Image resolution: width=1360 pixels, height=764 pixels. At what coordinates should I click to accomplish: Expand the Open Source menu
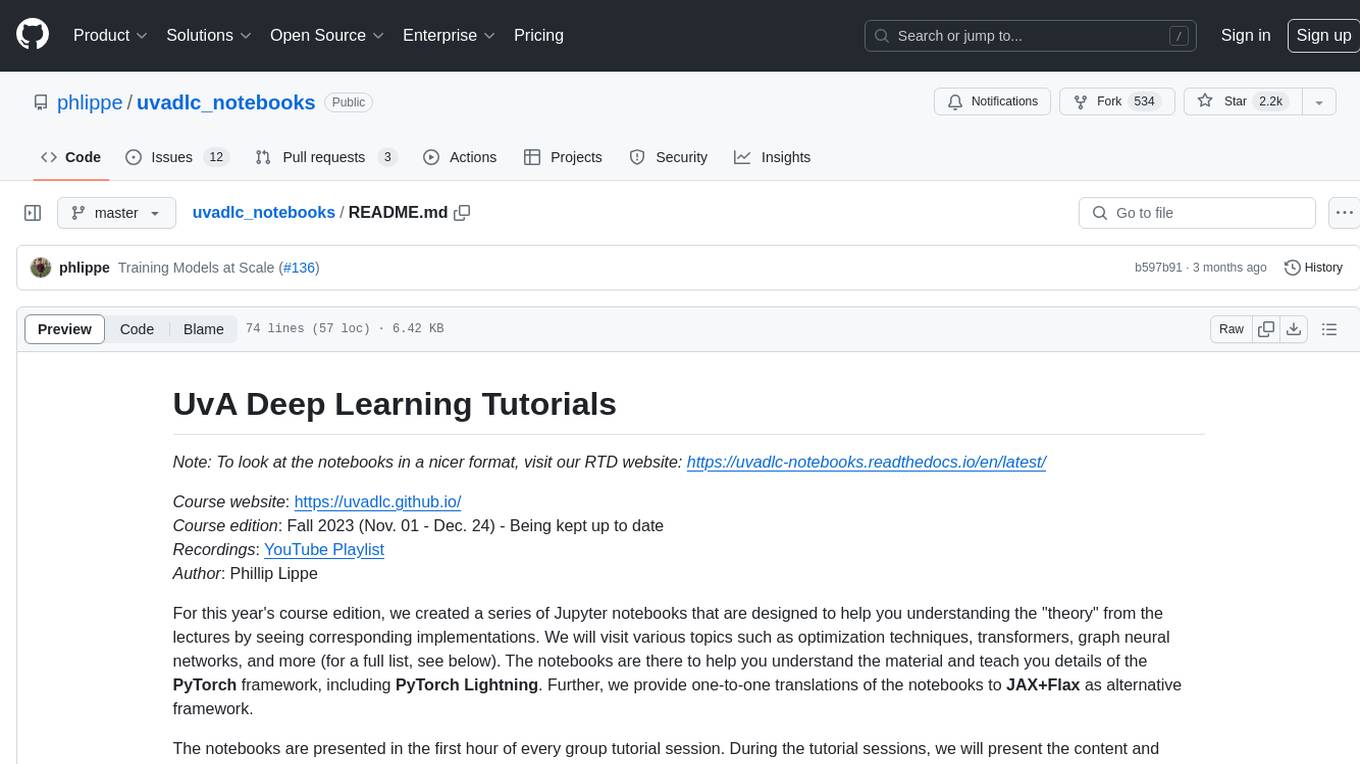click(x=327, y=35)
